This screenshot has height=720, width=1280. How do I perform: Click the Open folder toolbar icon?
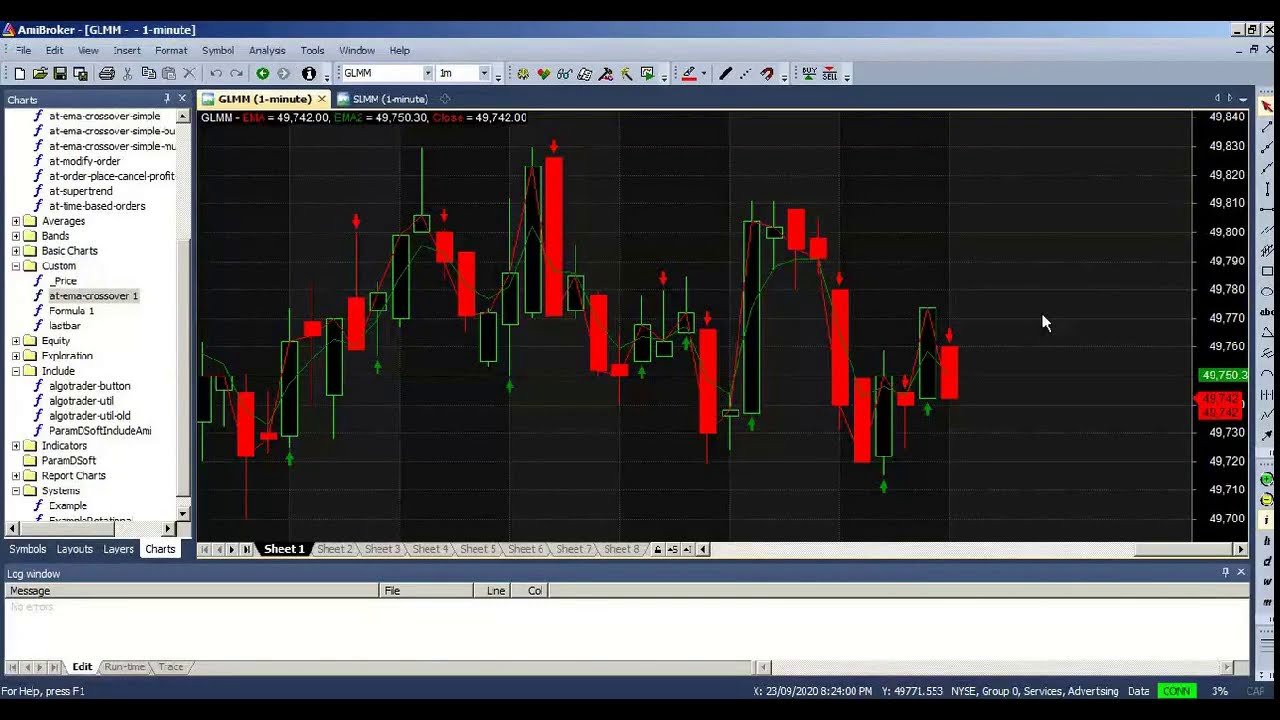point(40,74)
